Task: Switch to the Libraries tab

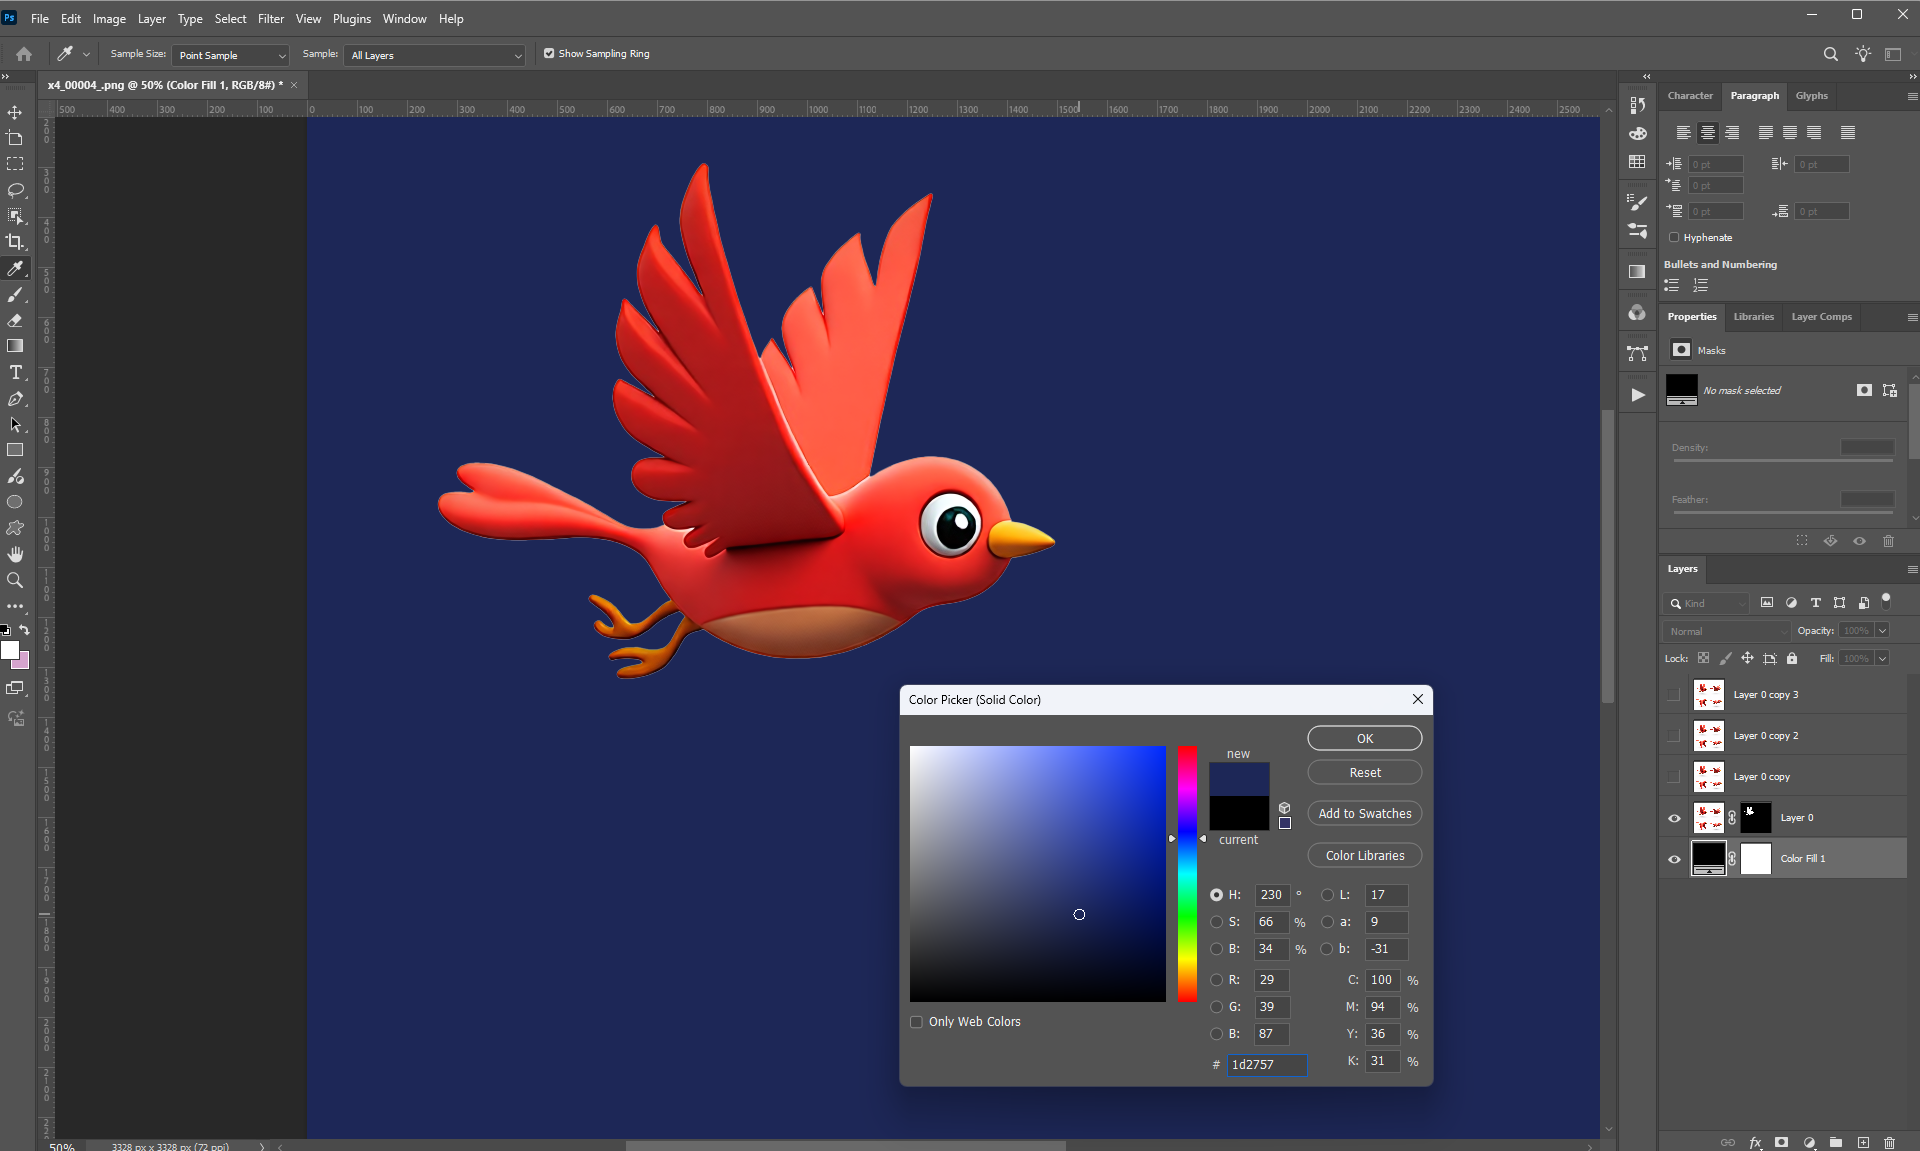Action: click(x=1753, y=317)
